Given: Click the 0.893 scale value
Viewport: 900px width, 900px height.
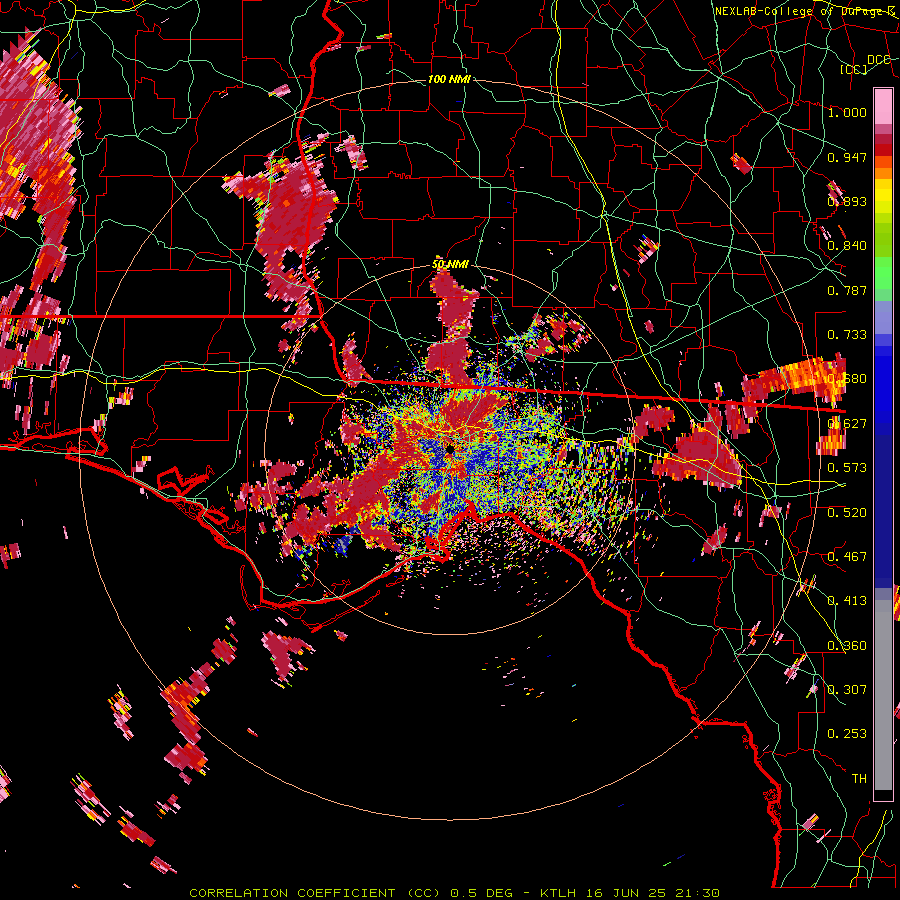Looking at the screenshot, I should click(x=847, y=201).
